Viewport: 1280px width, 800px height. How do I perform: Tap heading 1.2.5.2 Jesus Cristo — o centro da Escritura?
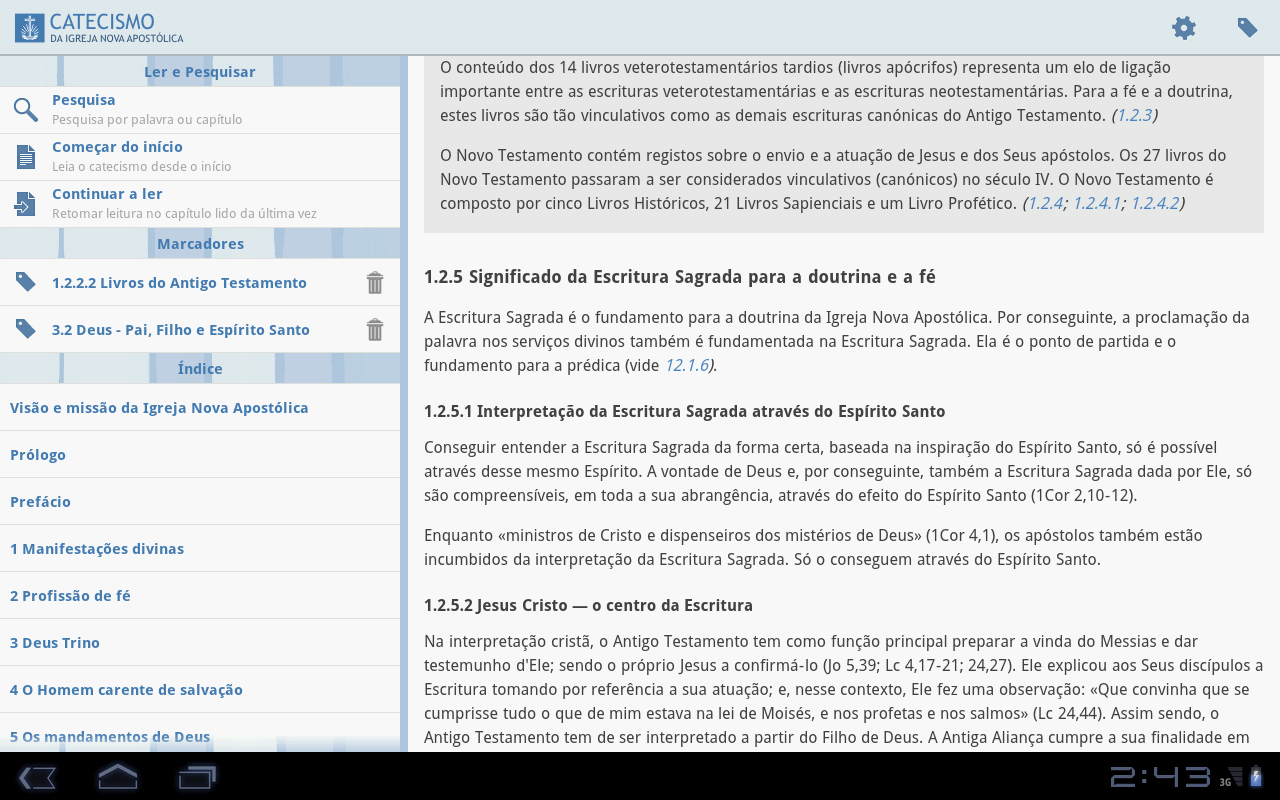click(x=588, y=605)
